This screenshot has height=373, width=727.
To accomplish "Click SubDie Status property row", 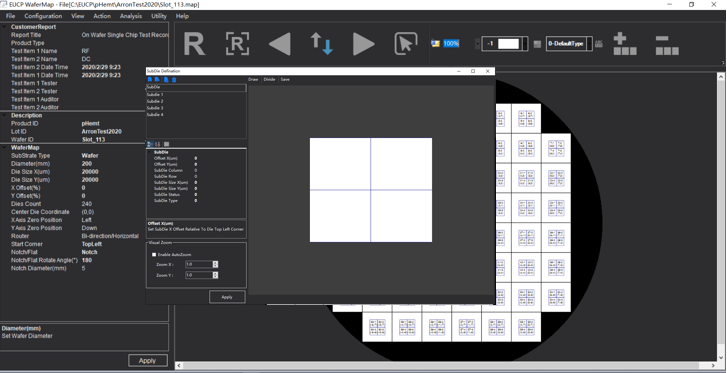I will [197, 194].
